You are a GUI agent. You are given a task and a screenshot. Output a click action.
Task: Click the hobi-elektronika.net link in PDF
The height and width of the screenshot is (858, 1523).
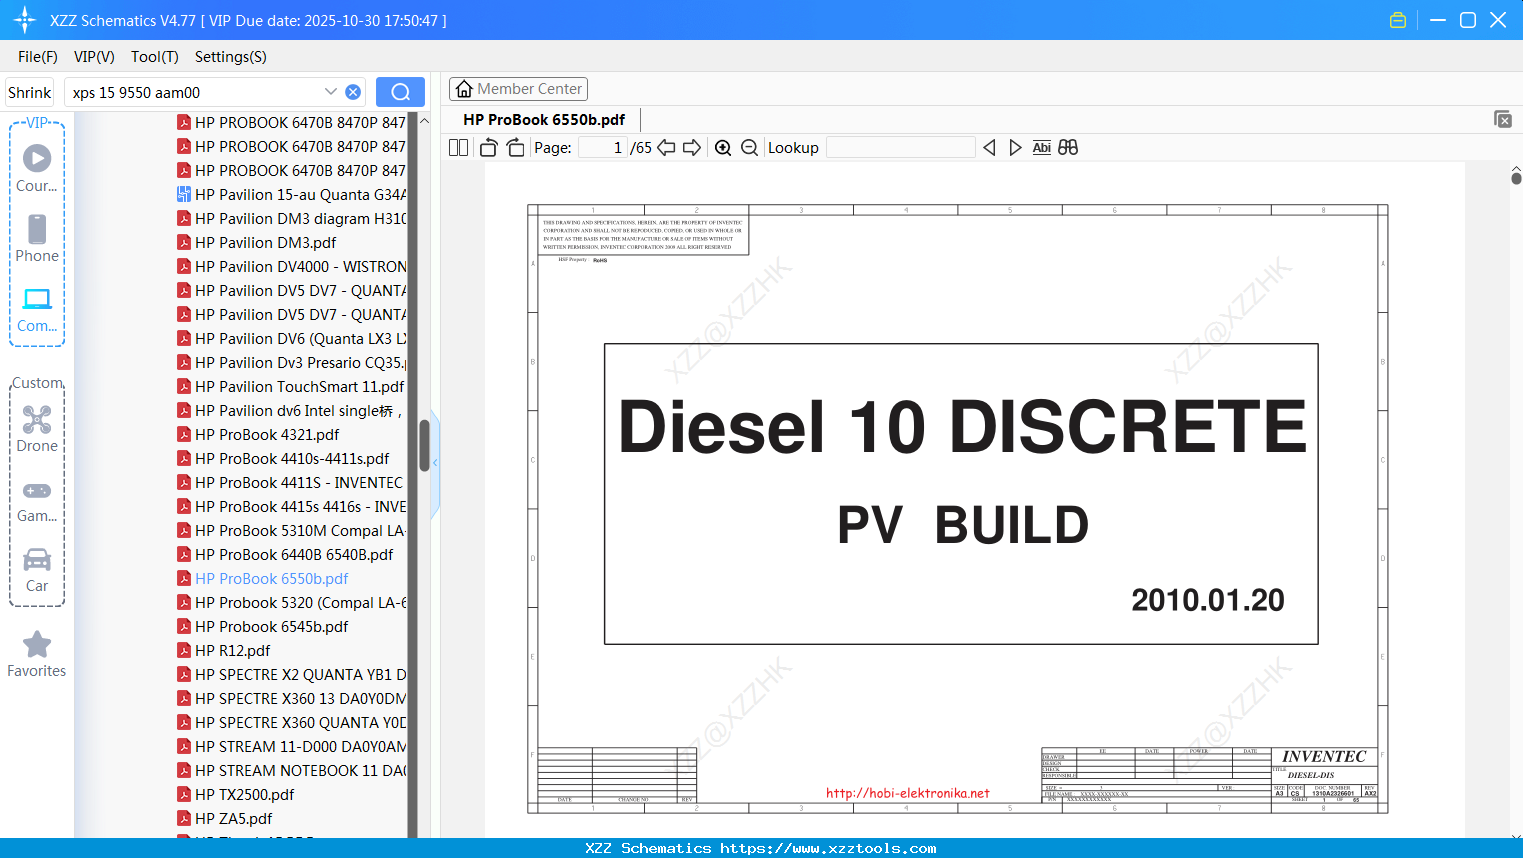(x=908, y=794)
